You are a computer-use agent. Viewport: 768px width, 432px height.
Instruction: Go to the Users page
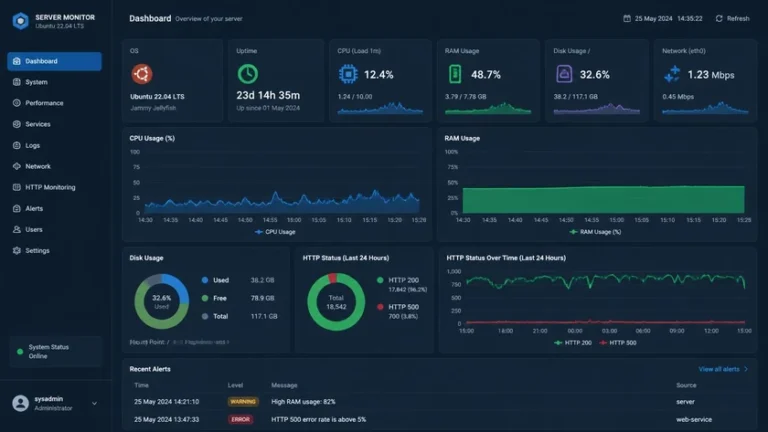point(54,230)
